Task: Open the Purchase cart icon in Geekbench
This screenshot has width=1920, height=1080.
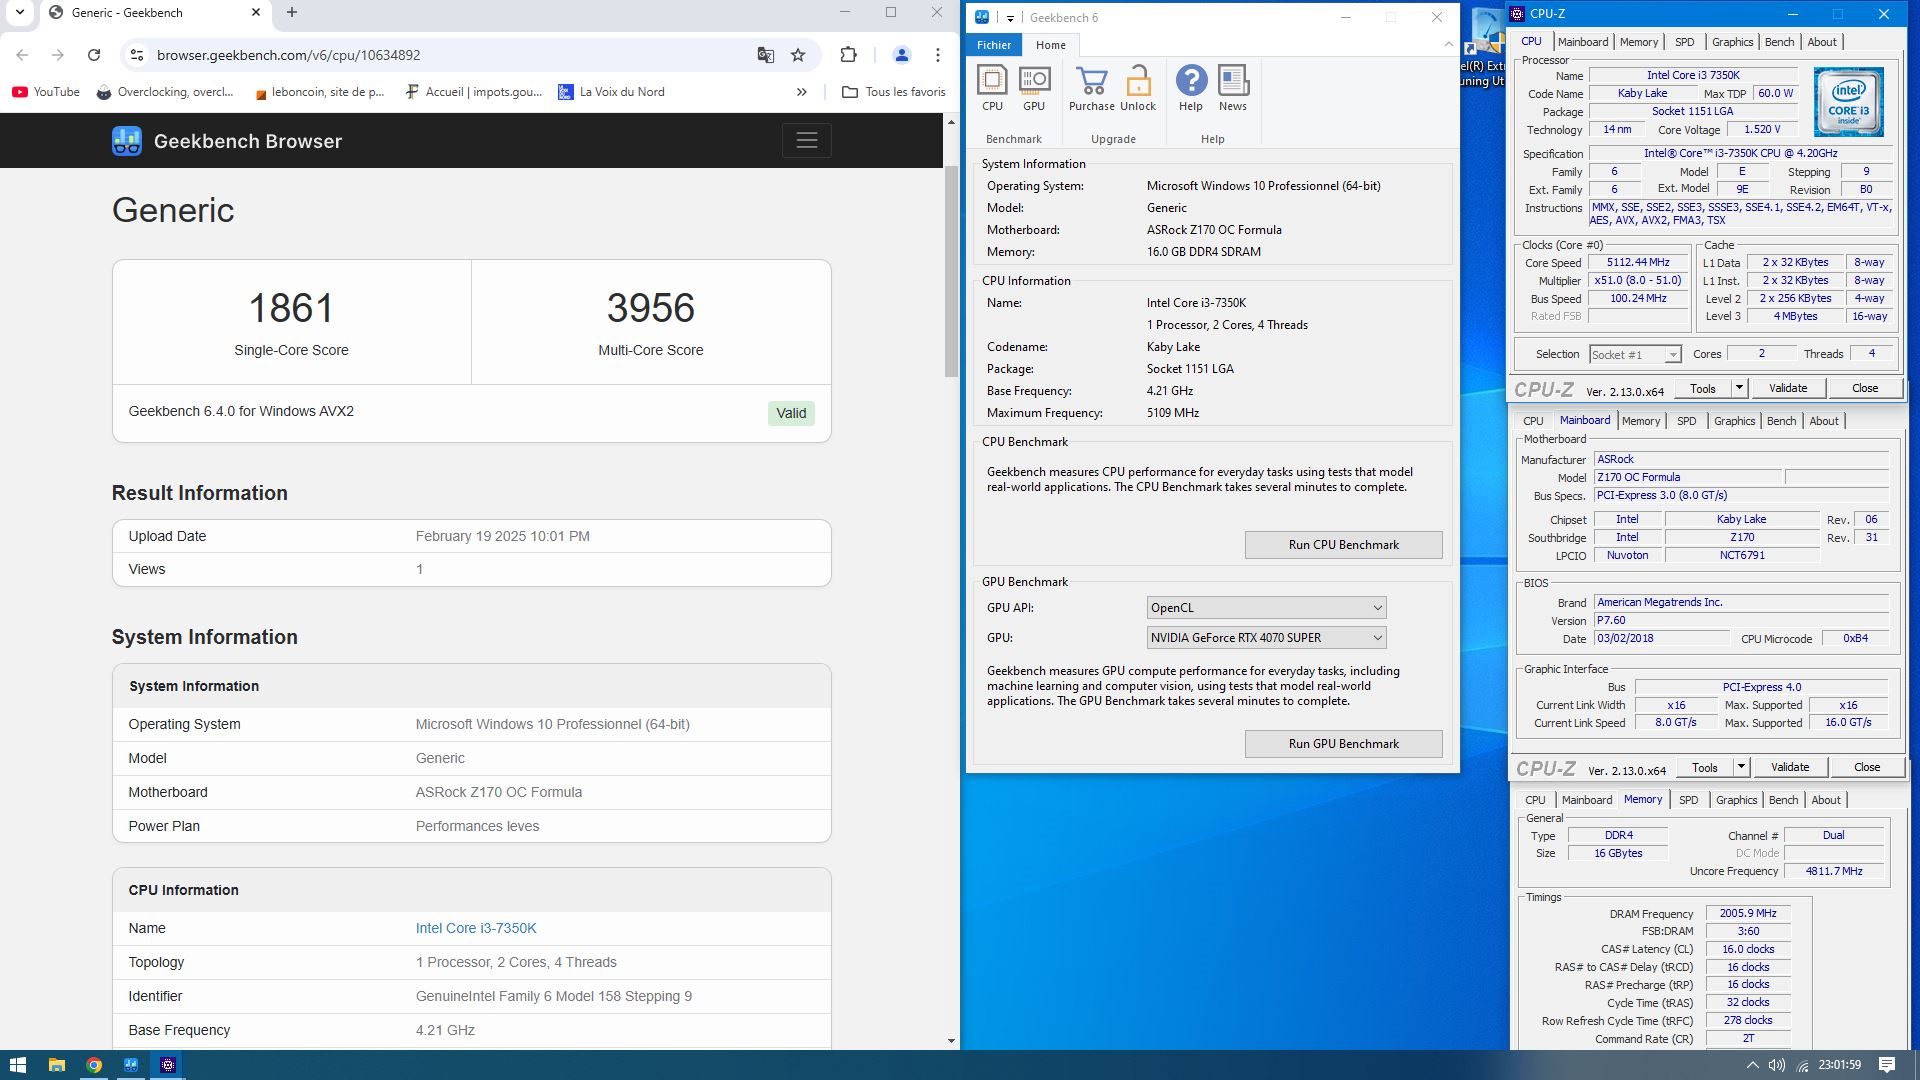Action: 1091,88
